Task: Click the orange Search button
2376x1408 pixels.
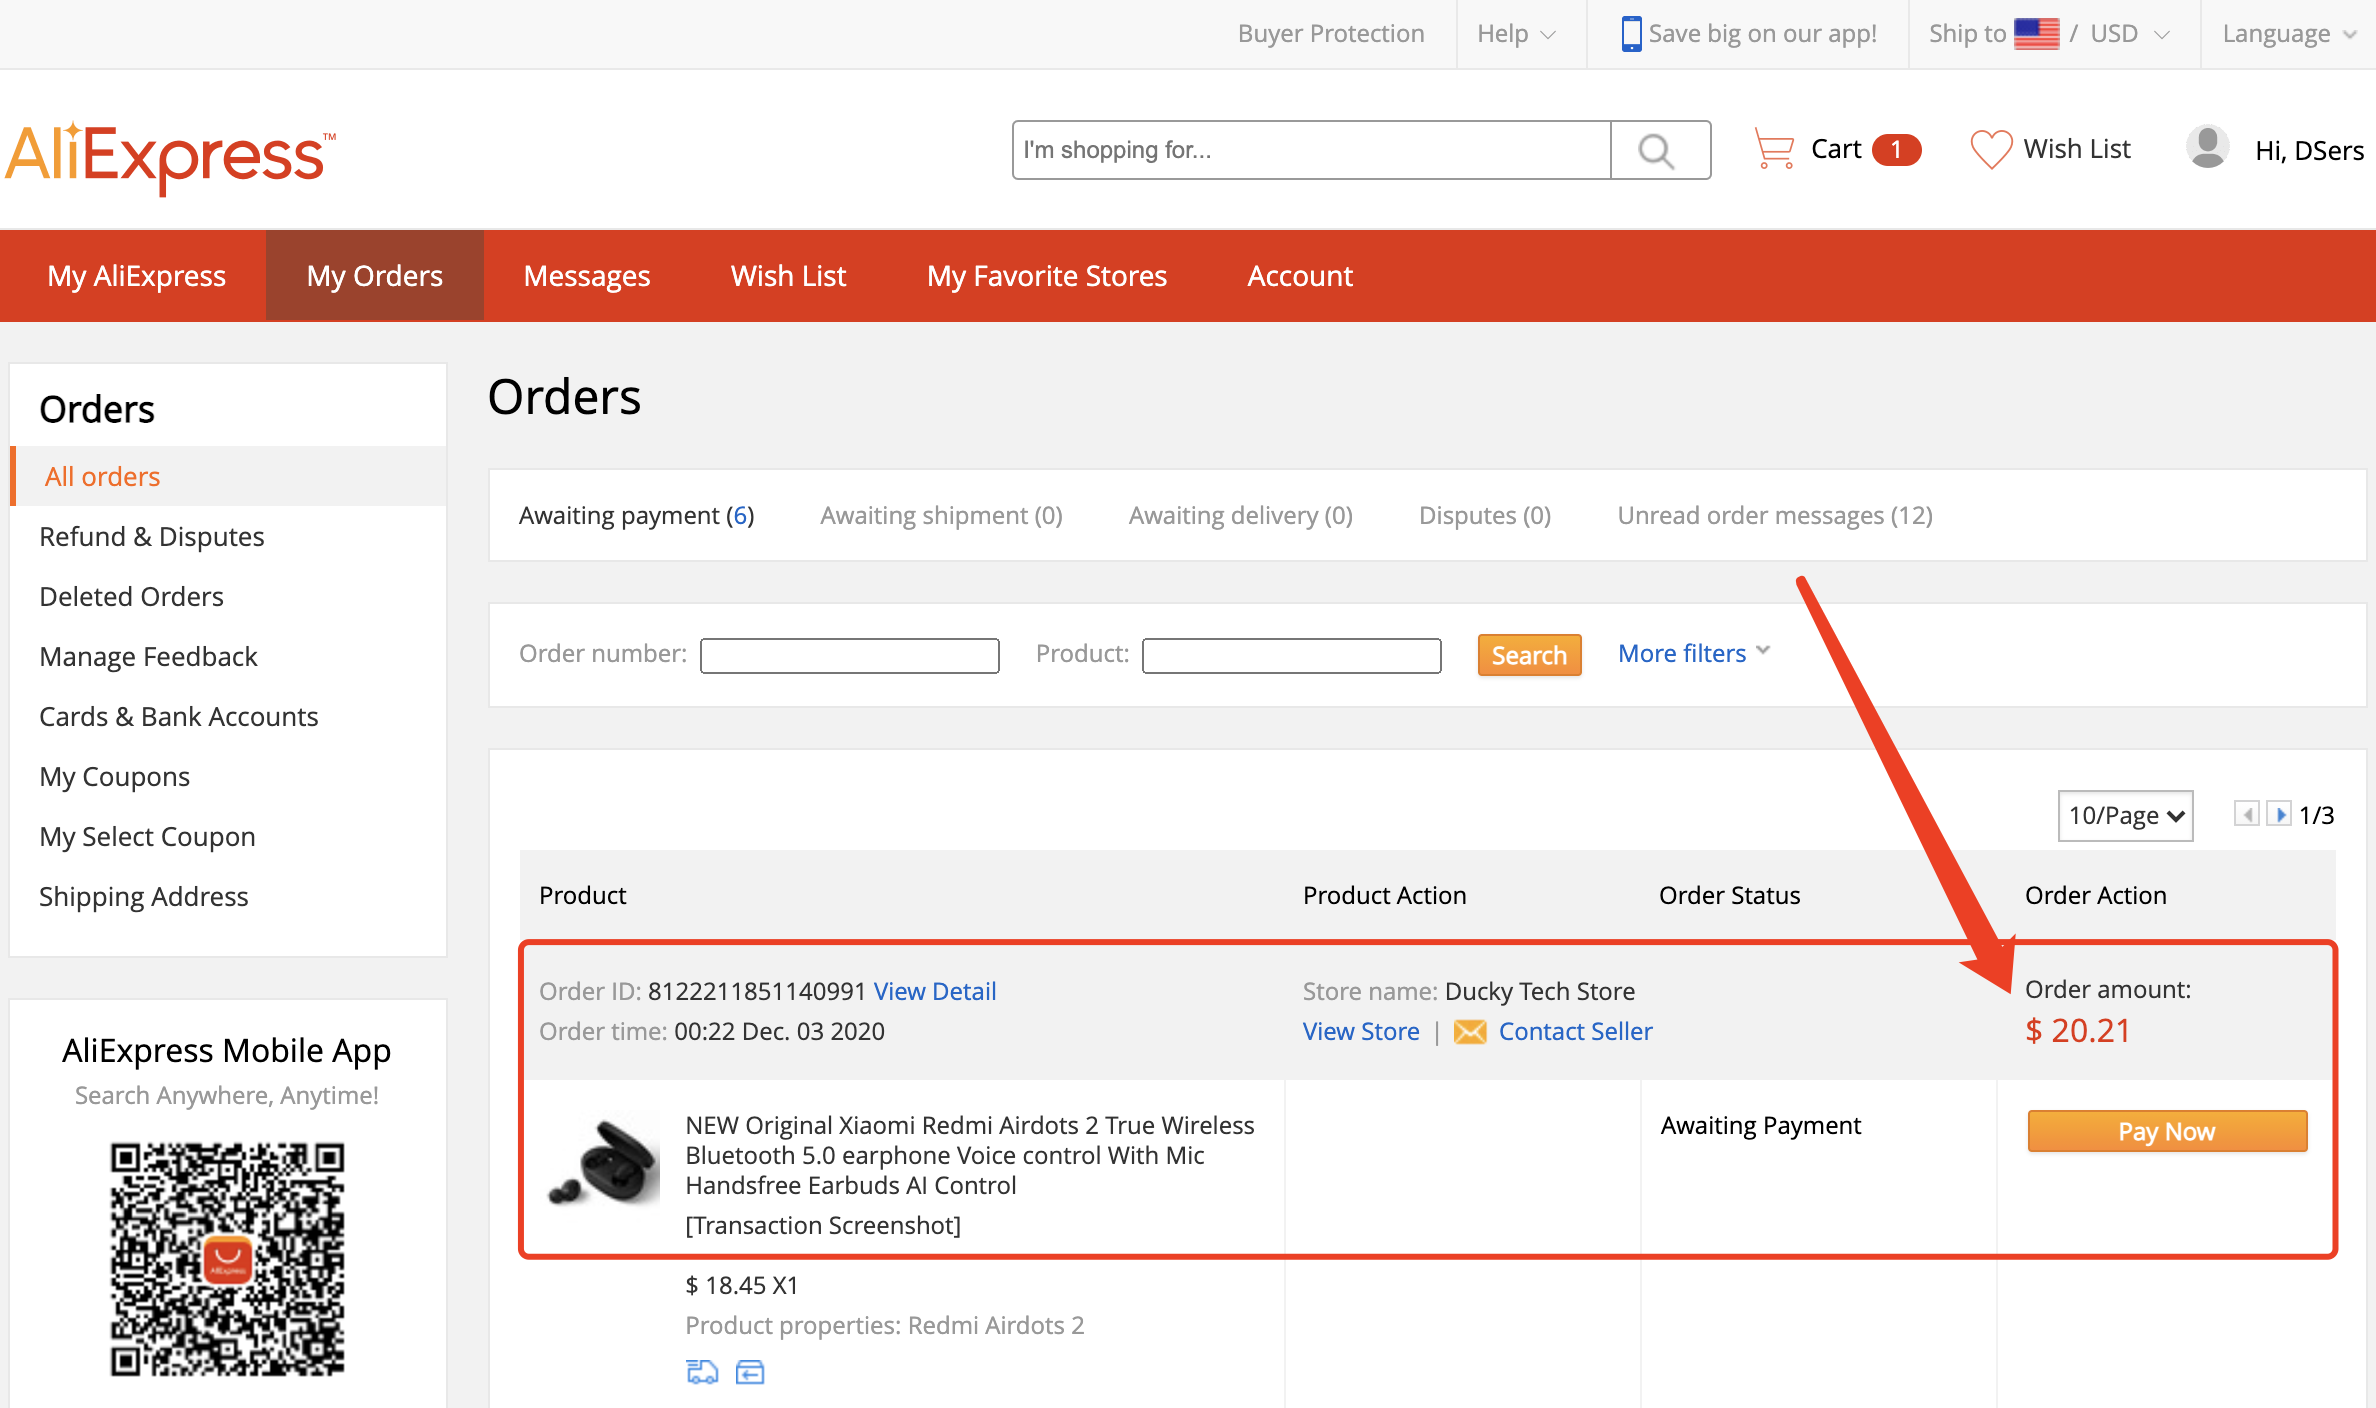Action: pos(1529,655)
